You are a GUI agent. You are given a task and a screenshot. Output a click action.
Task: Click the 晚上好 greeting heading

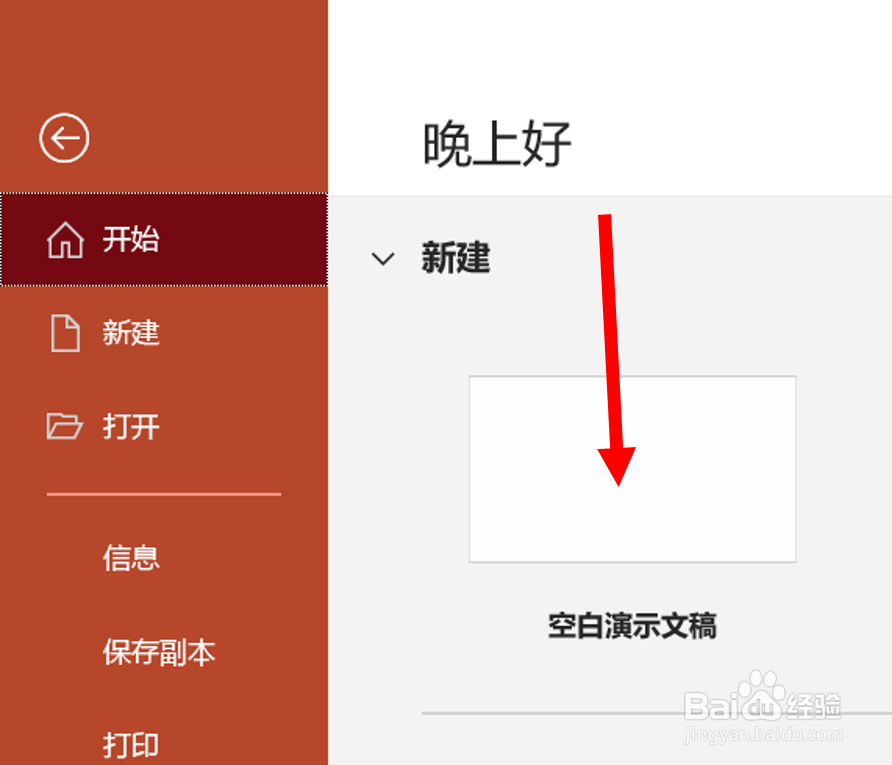point(497,144)
